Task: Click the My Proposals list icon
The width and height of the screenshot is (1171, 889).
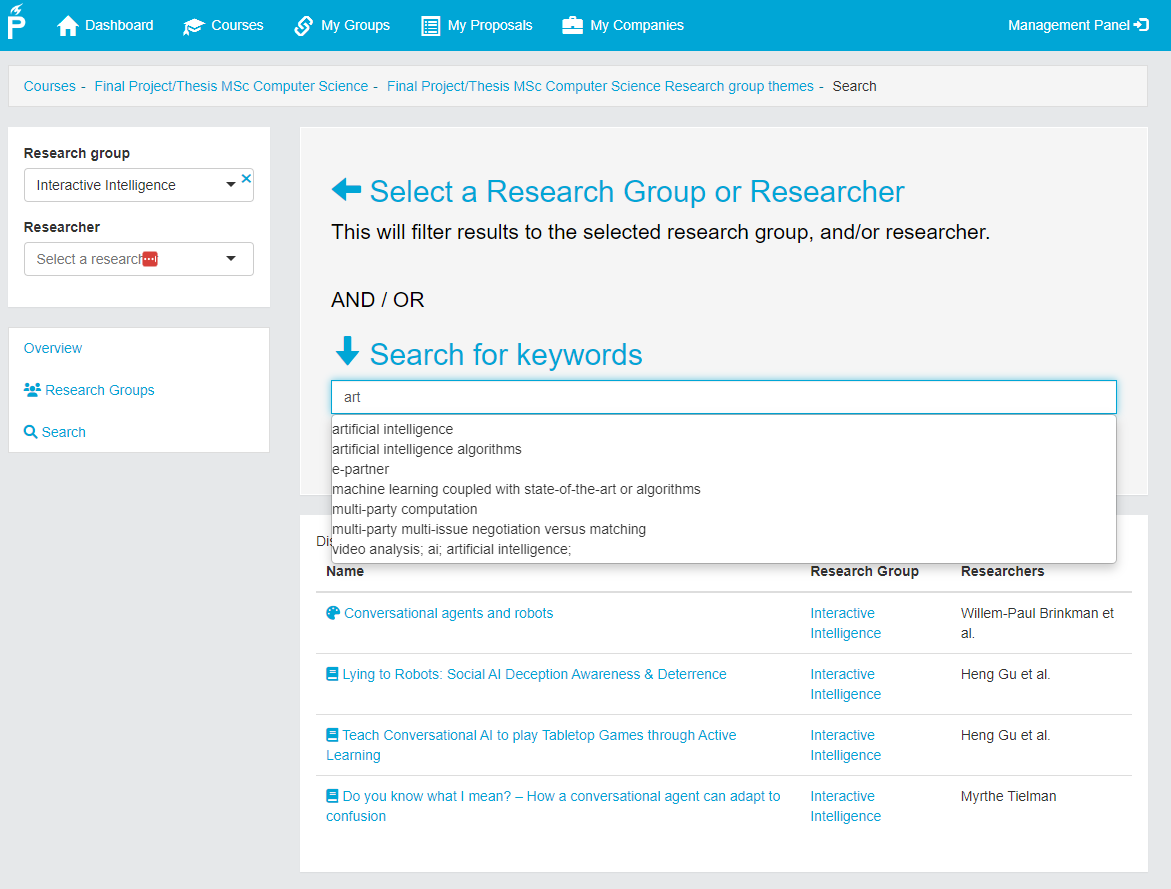Action: (431, 26)
